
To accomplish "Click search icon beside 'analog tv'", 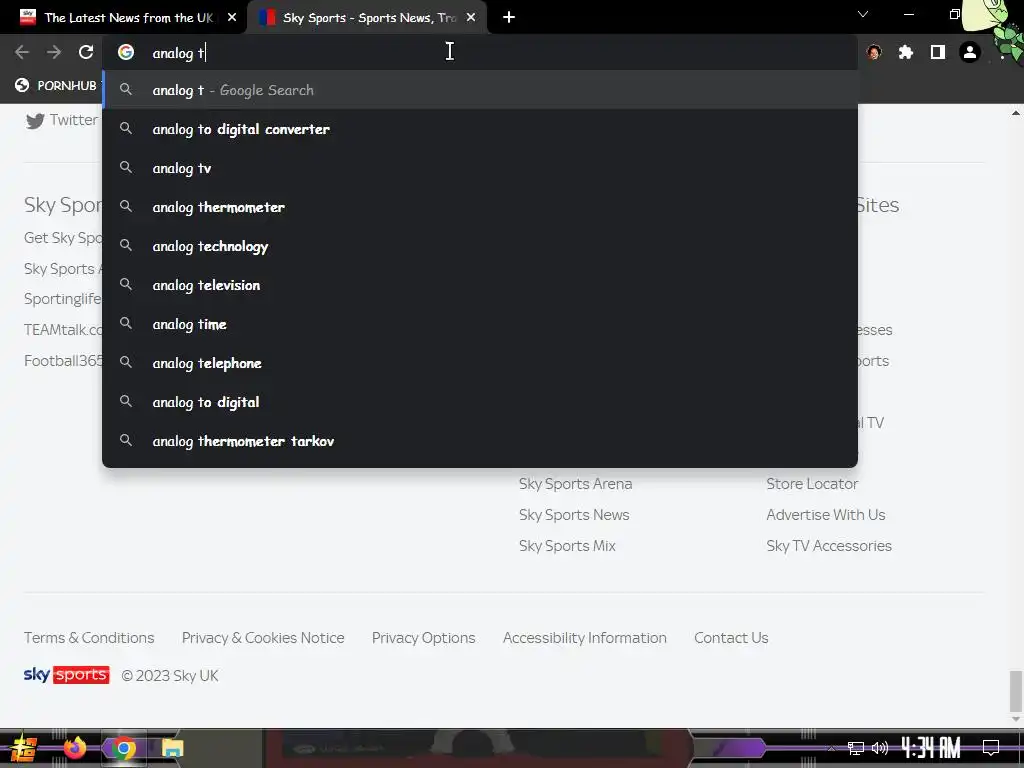I will click(x=126, y=168).
